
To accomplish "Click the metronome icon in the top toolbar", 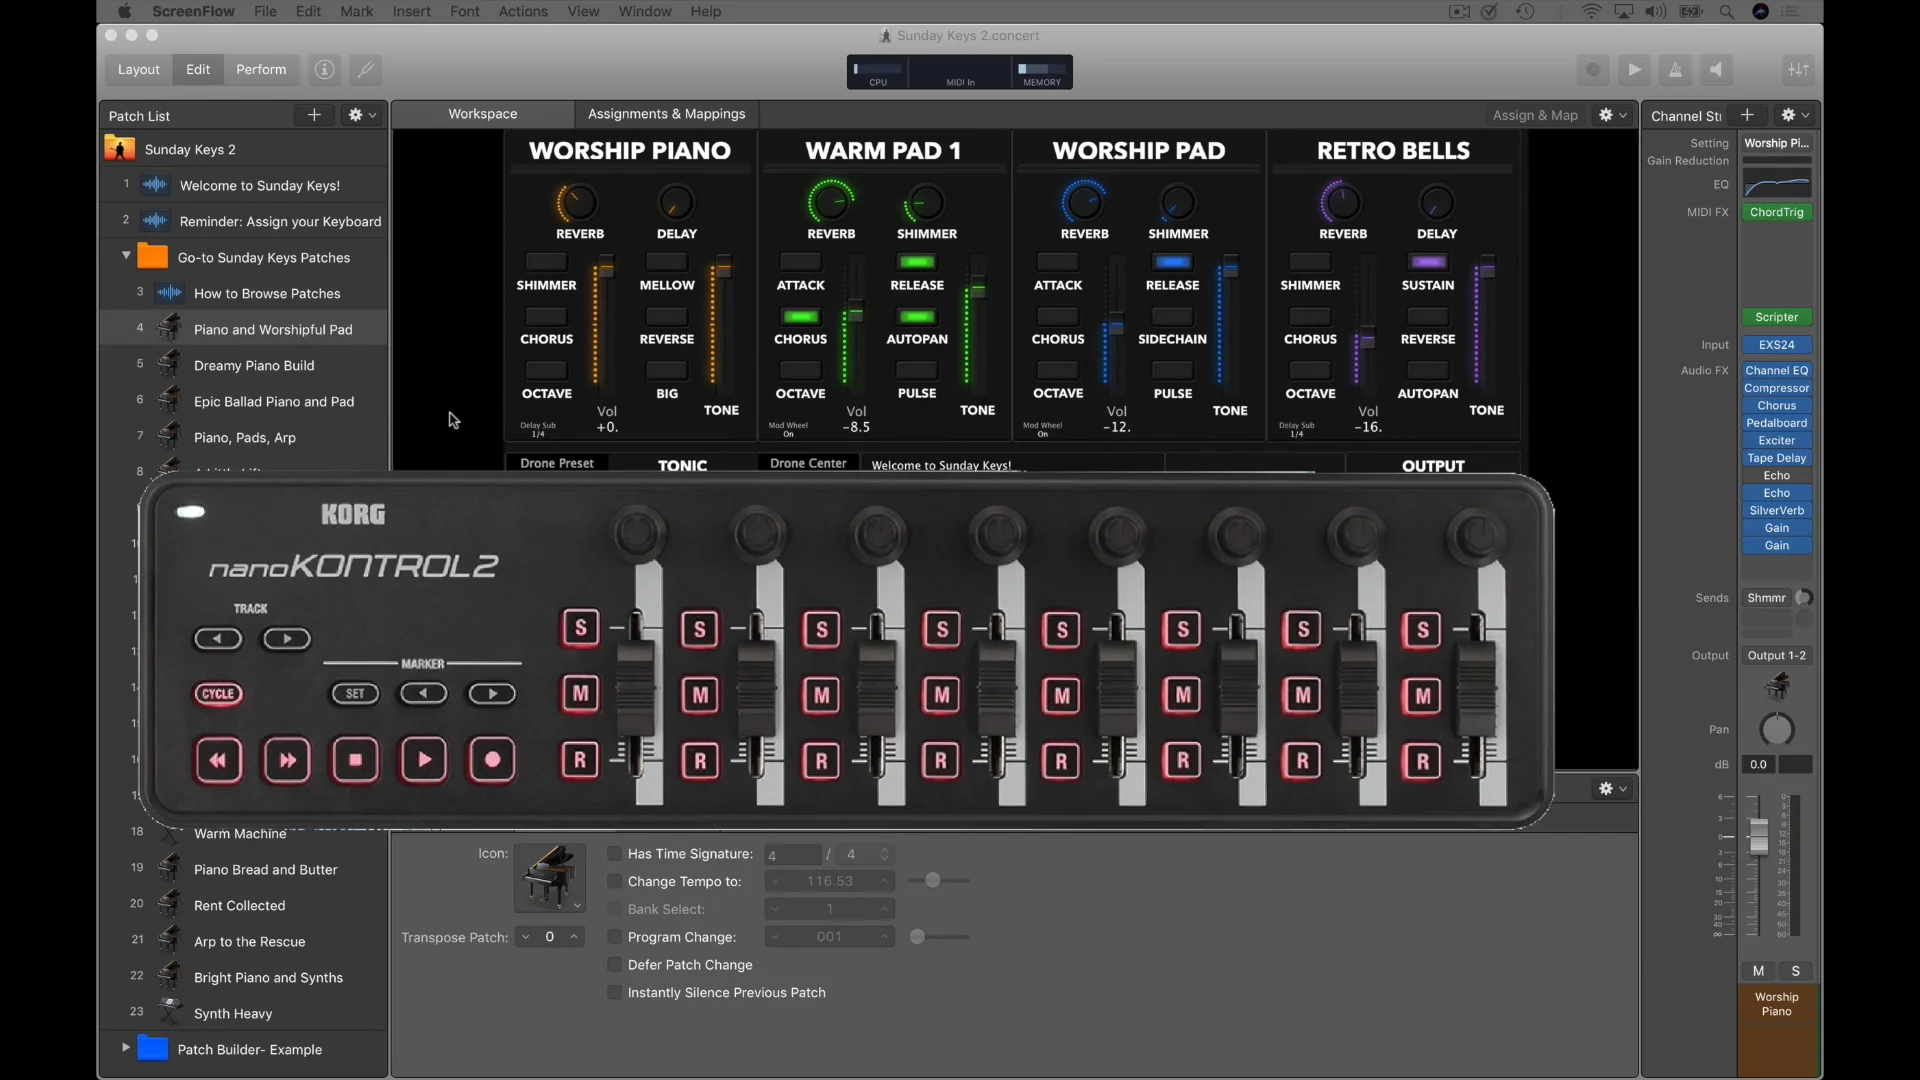I will click(1675, 70).
